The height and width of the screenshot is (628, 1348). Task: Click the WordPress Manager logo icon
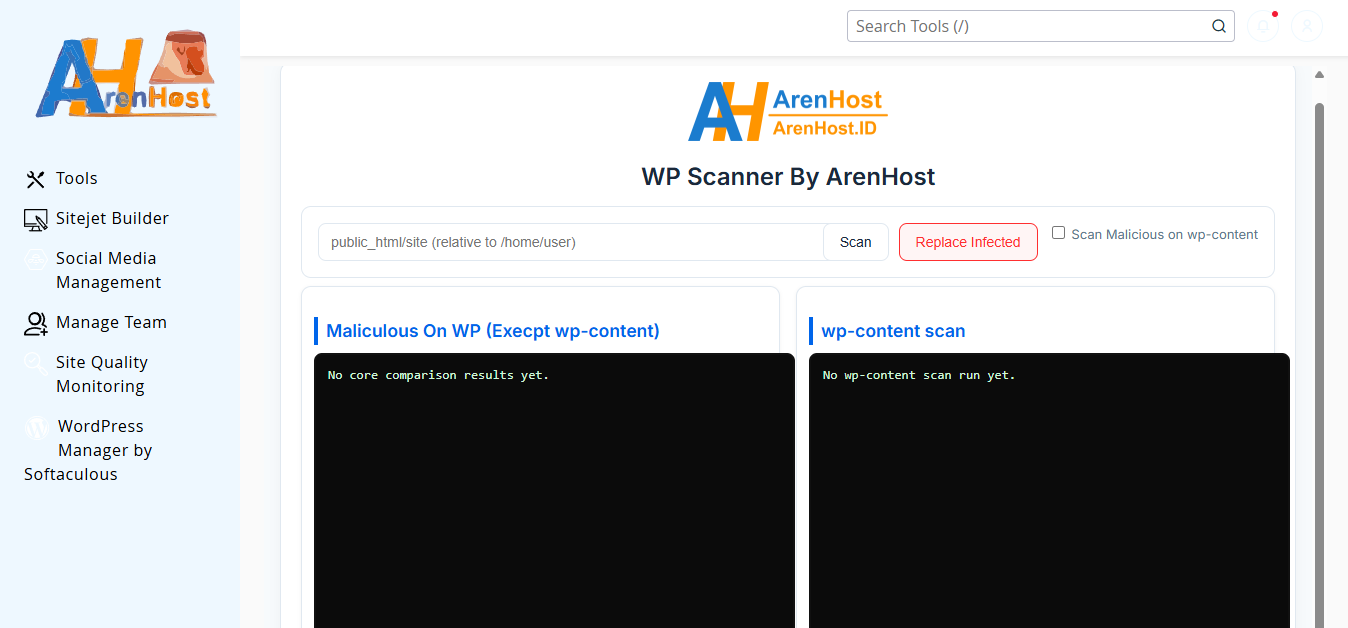click(37, 428)
